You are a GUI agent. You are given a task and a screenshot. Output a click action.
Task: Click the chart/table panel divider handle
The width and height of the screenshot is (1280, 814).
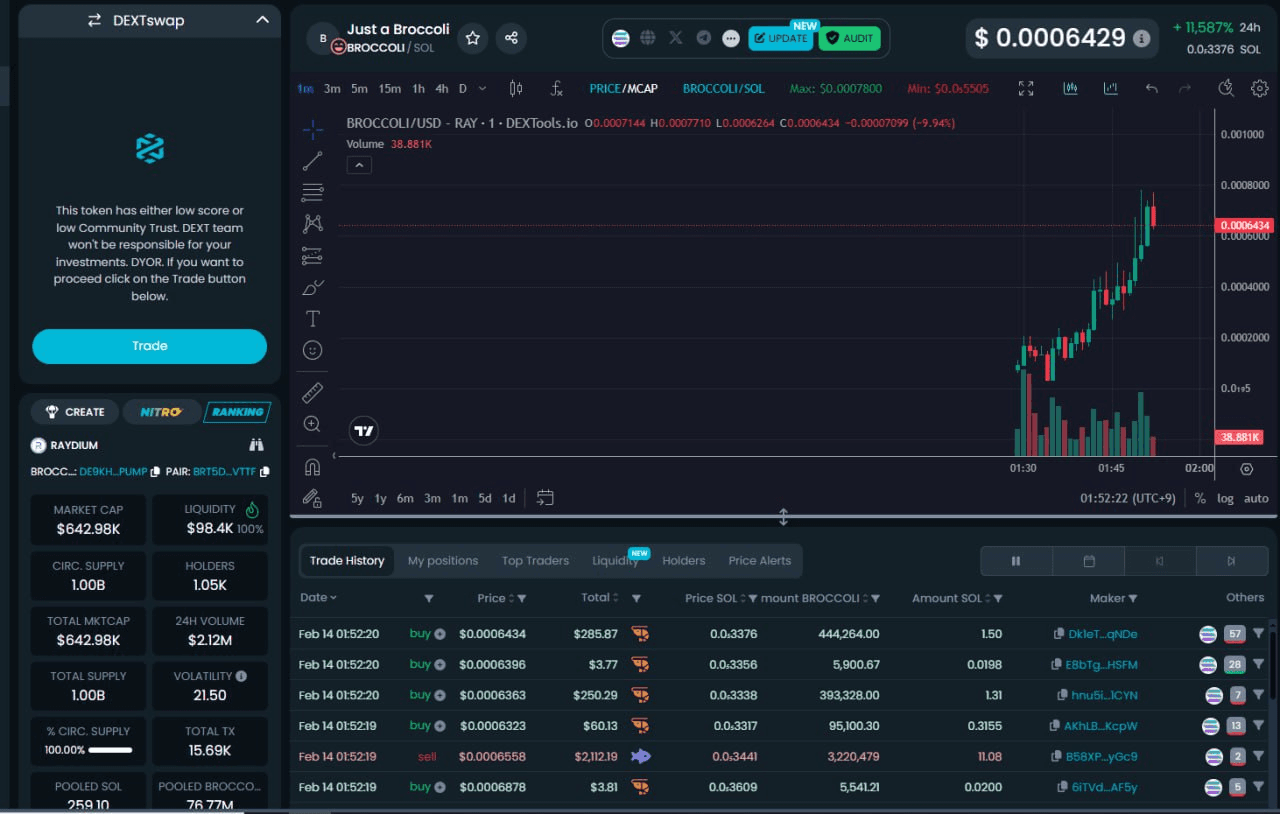783,517
